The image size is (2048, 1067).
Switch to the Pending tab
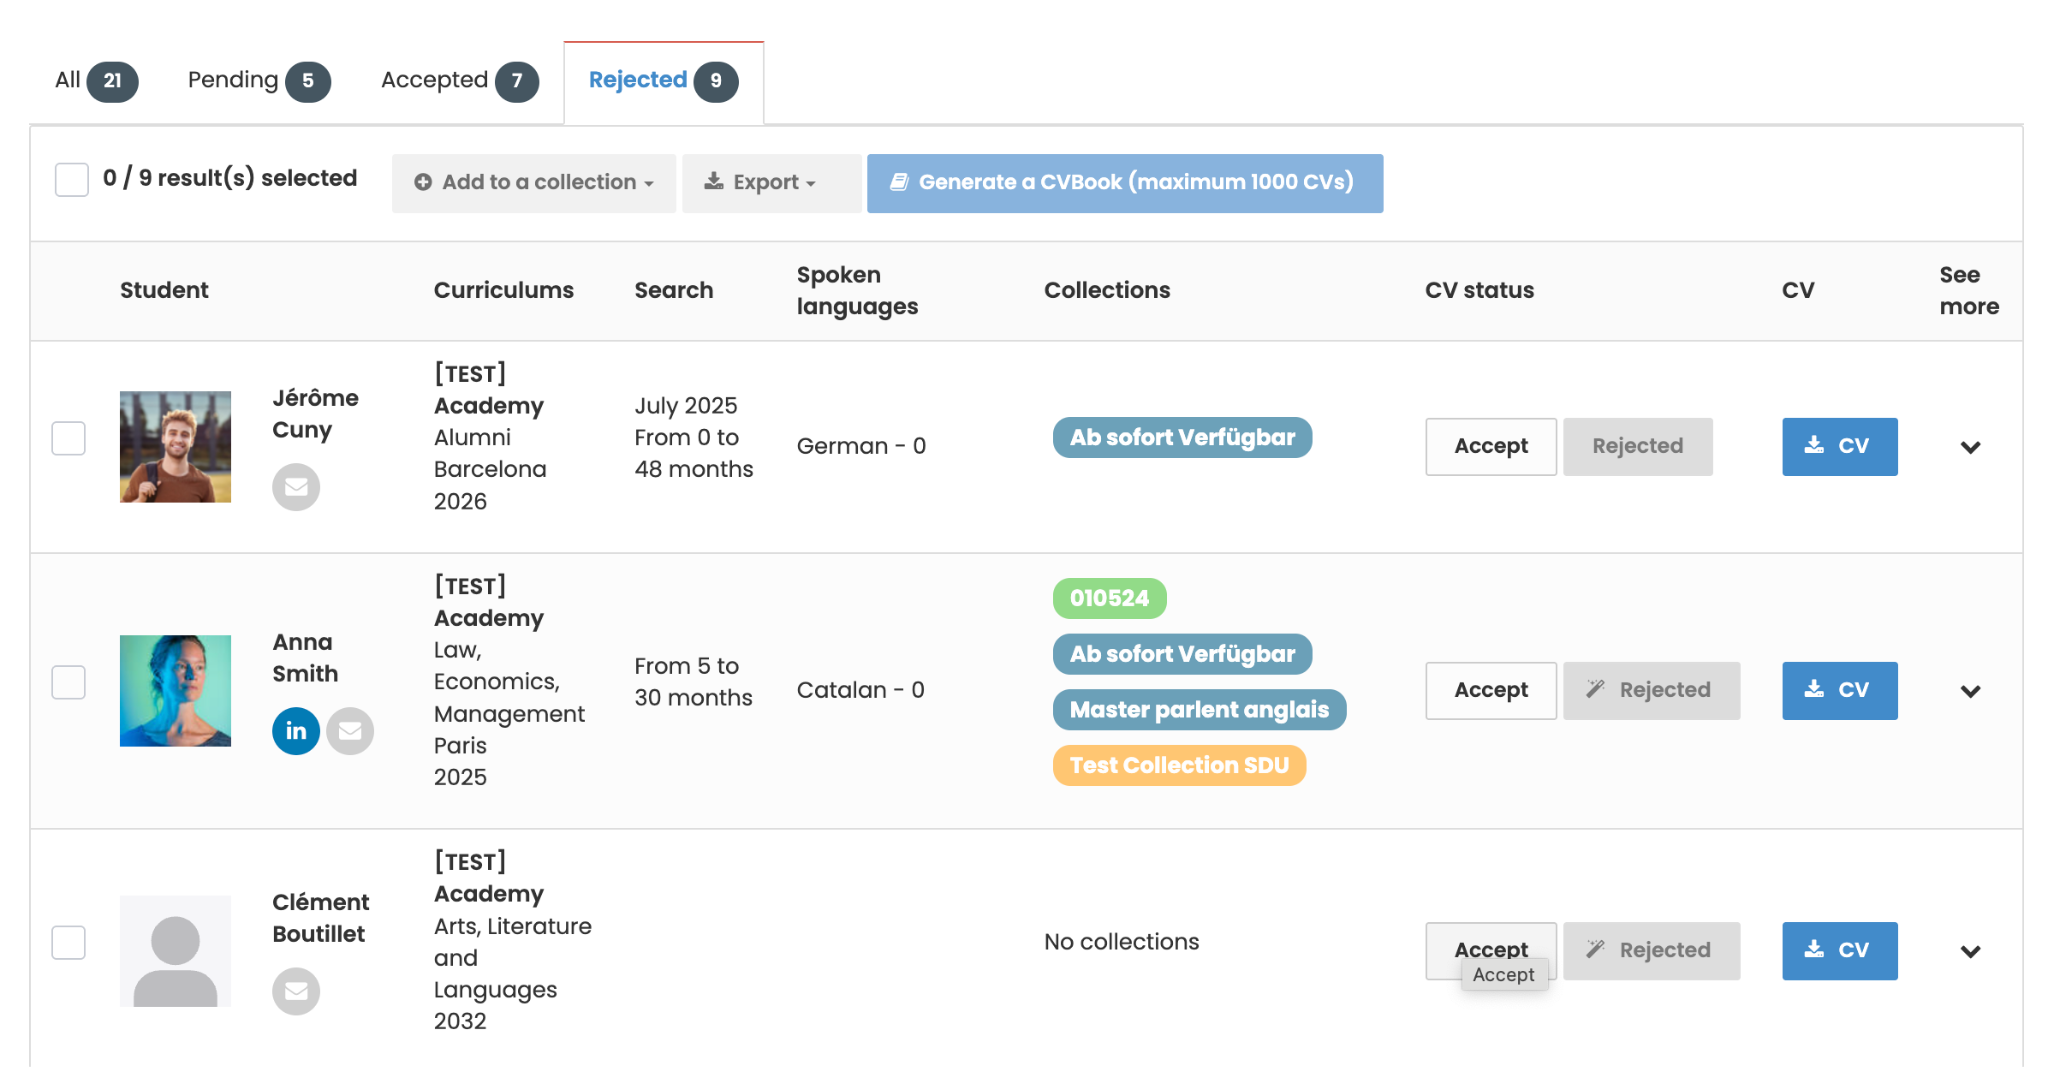(258, 81)
